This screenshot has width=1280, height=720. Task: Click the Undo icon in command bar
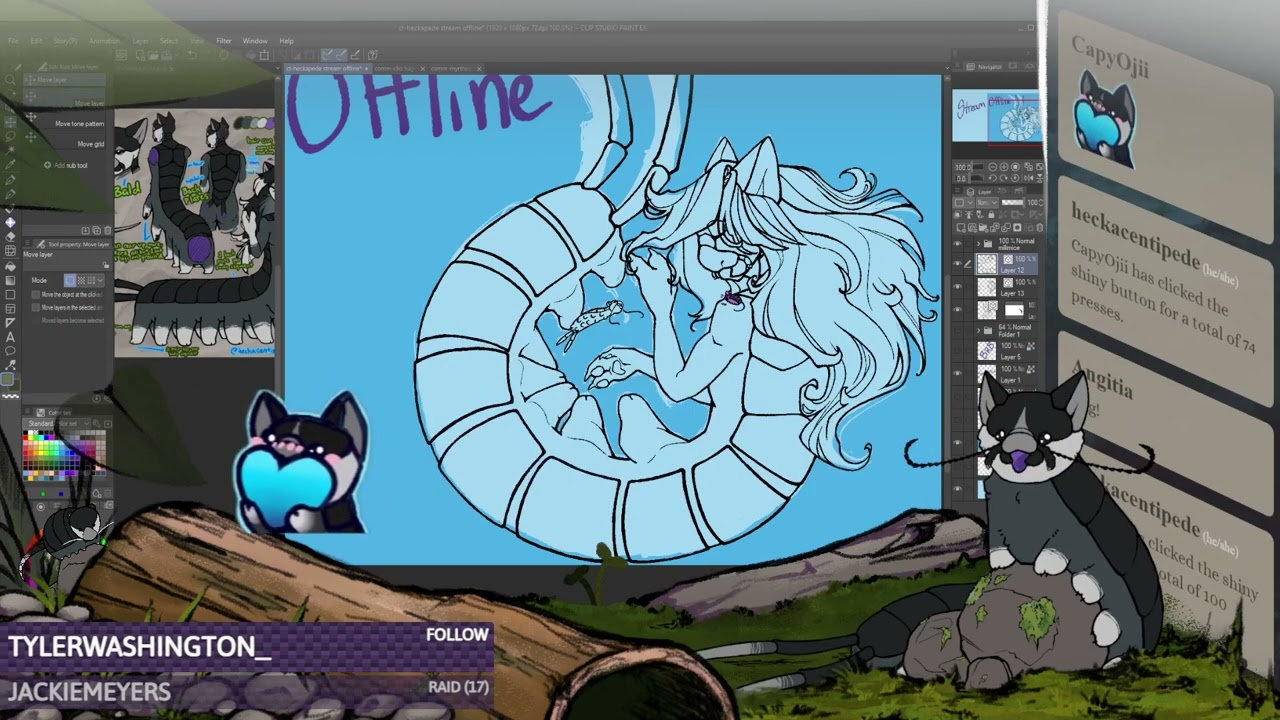[x=191, y=55]
